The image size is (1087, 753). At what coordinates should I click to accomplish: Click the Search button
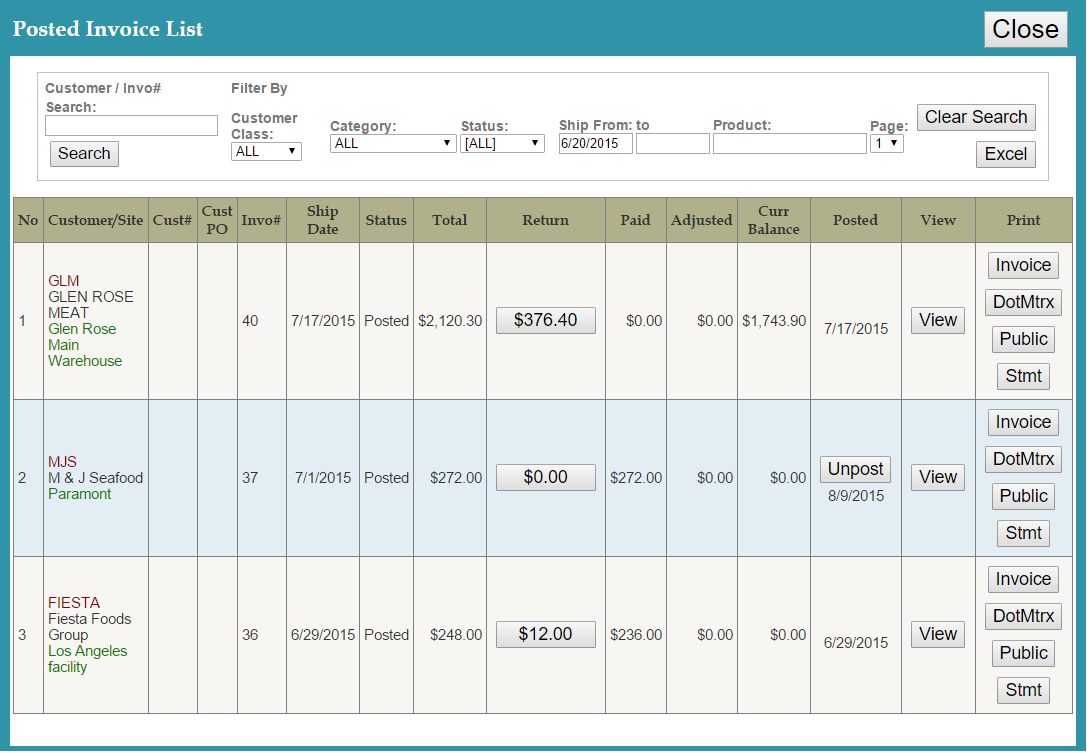coord(83,153)
